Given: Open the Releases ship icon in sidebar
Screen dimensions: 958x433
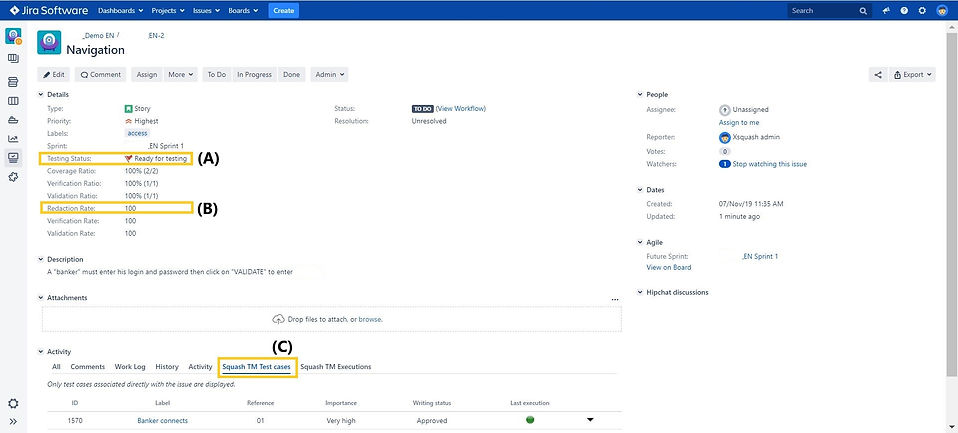Looking at the screenshot, I should [x=13, y=120].
